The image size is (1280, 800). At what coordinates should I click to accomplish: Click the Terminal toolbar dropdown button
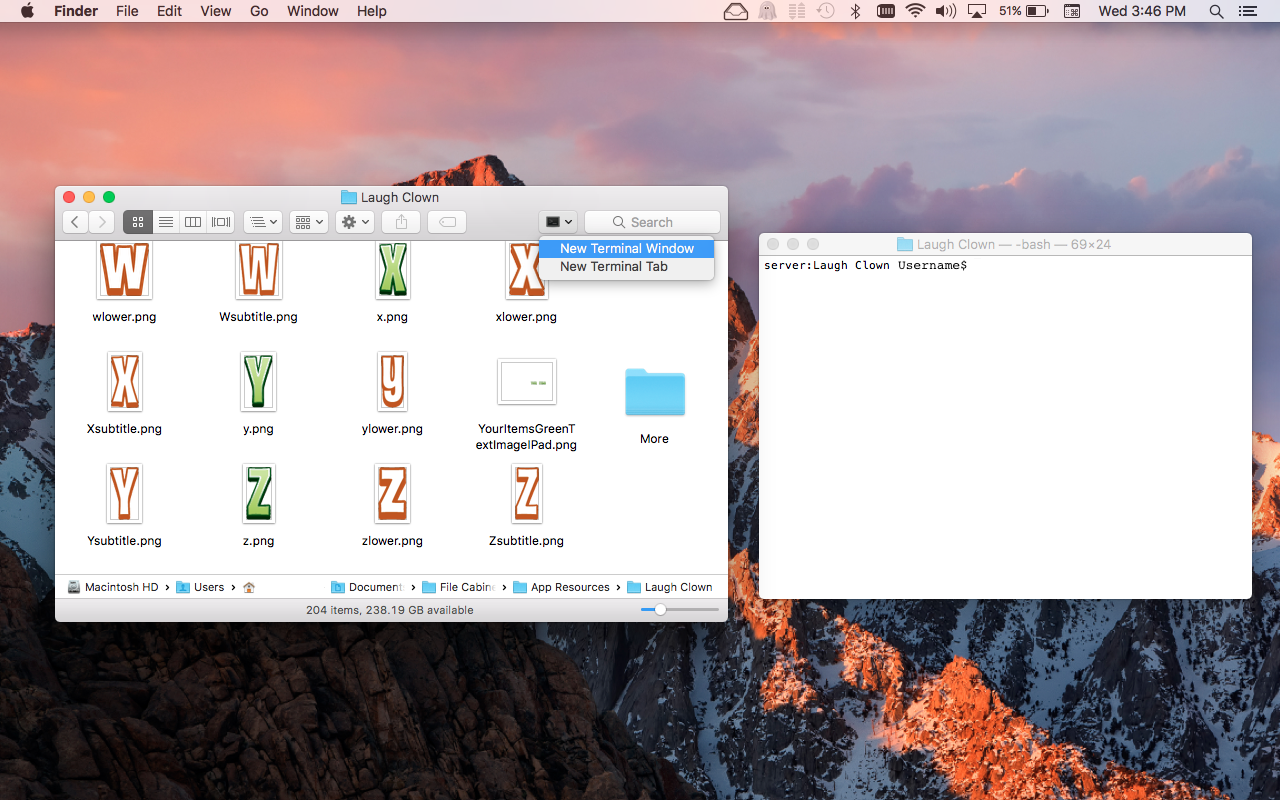pos(558,222)
